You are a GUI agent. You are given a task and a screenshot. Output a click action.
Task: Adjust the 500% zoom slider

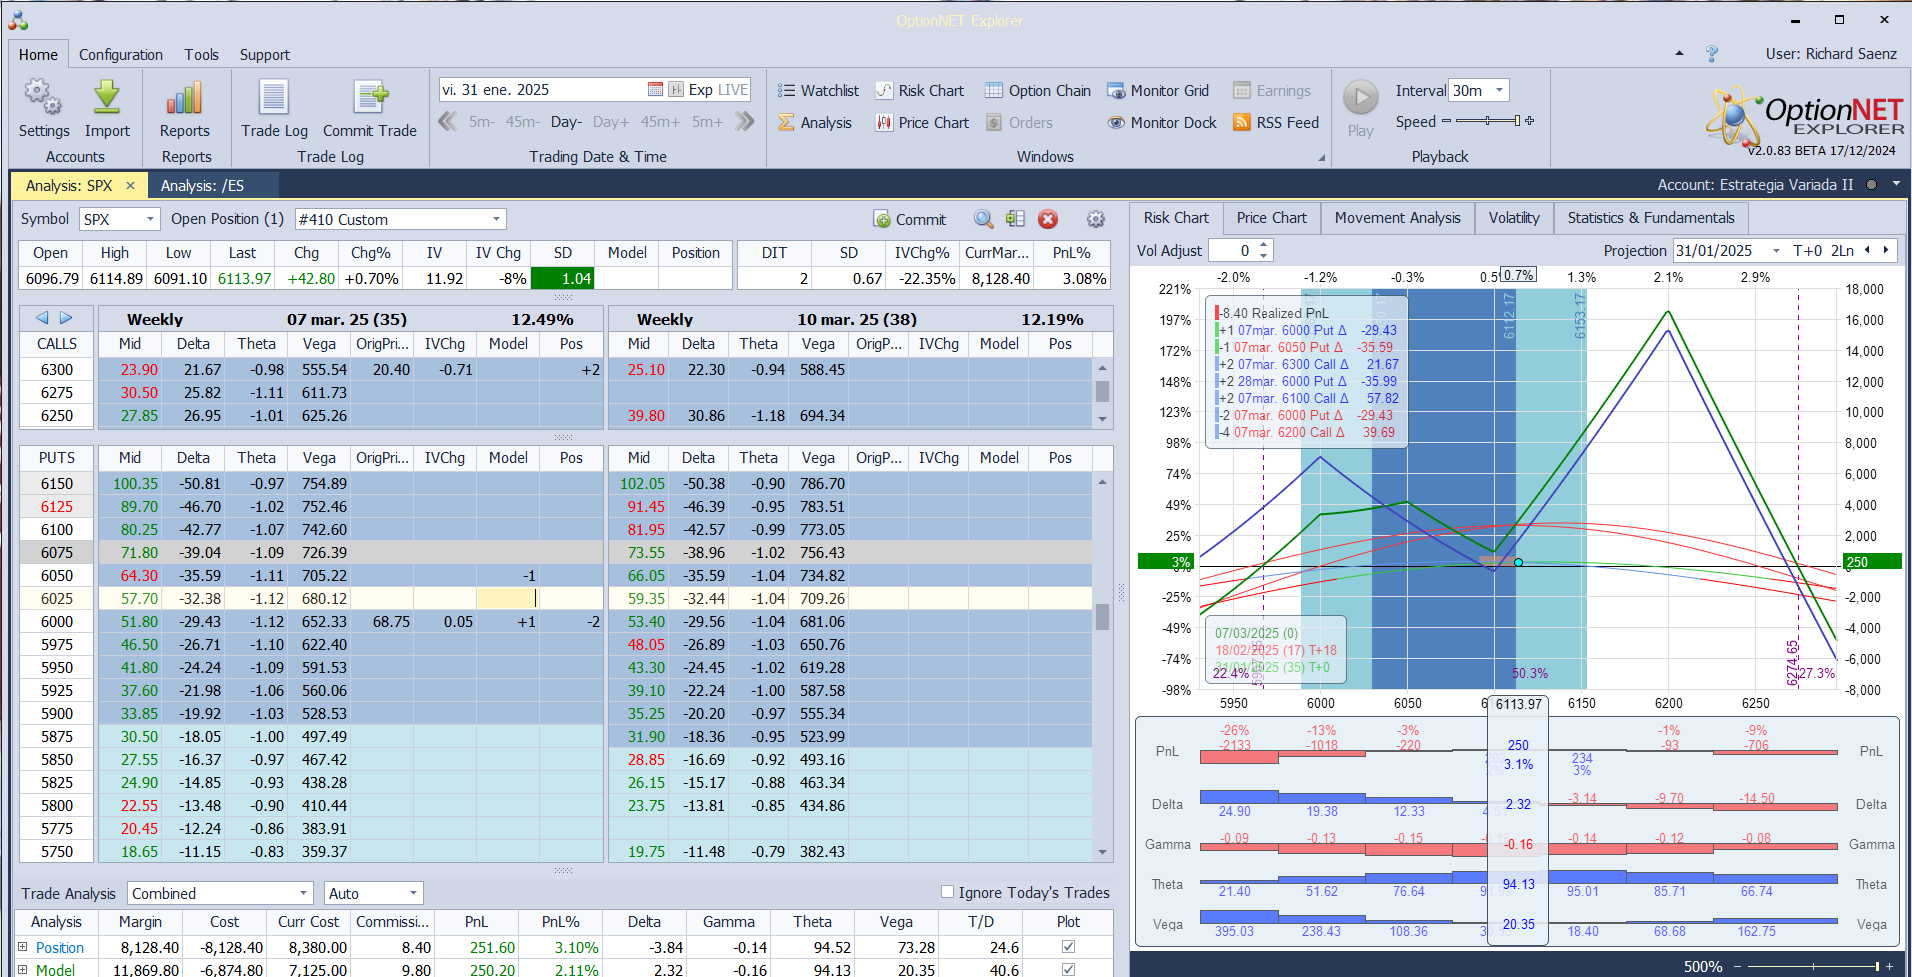(x=1814, y=966)
